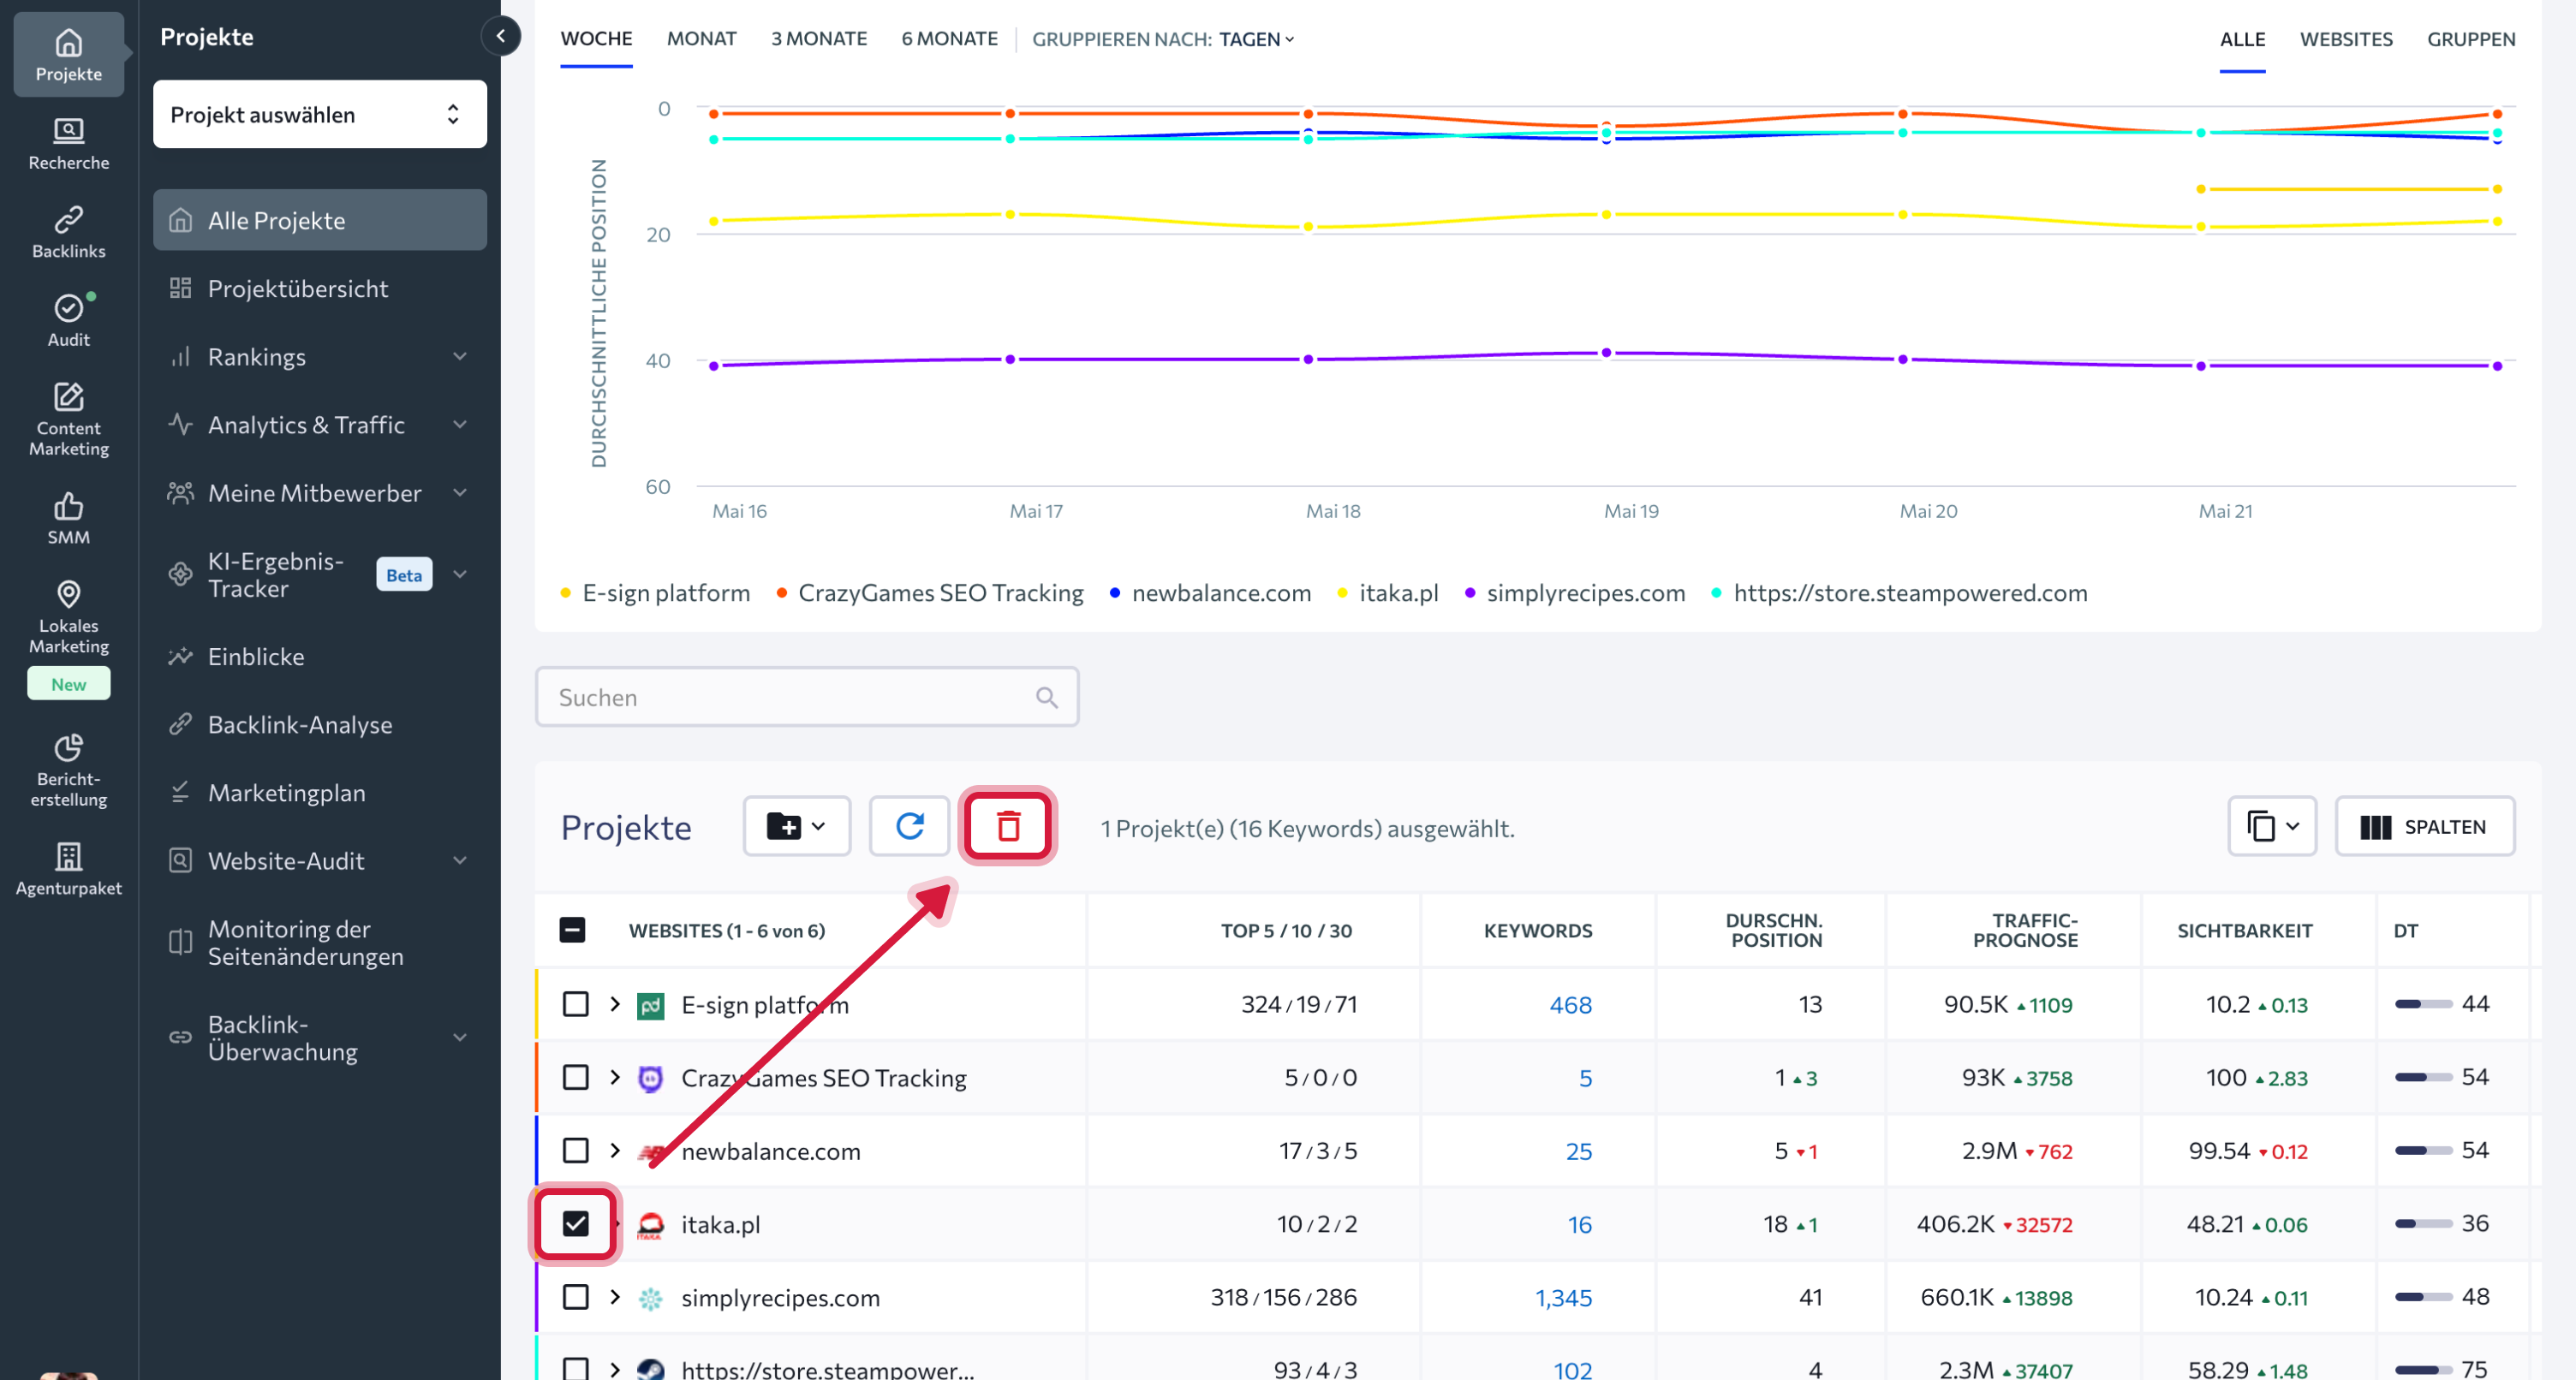Screen dimensions: 2576x1380
Task: Toggle newbalance.com legend entry
Action: pos(1210,593)
